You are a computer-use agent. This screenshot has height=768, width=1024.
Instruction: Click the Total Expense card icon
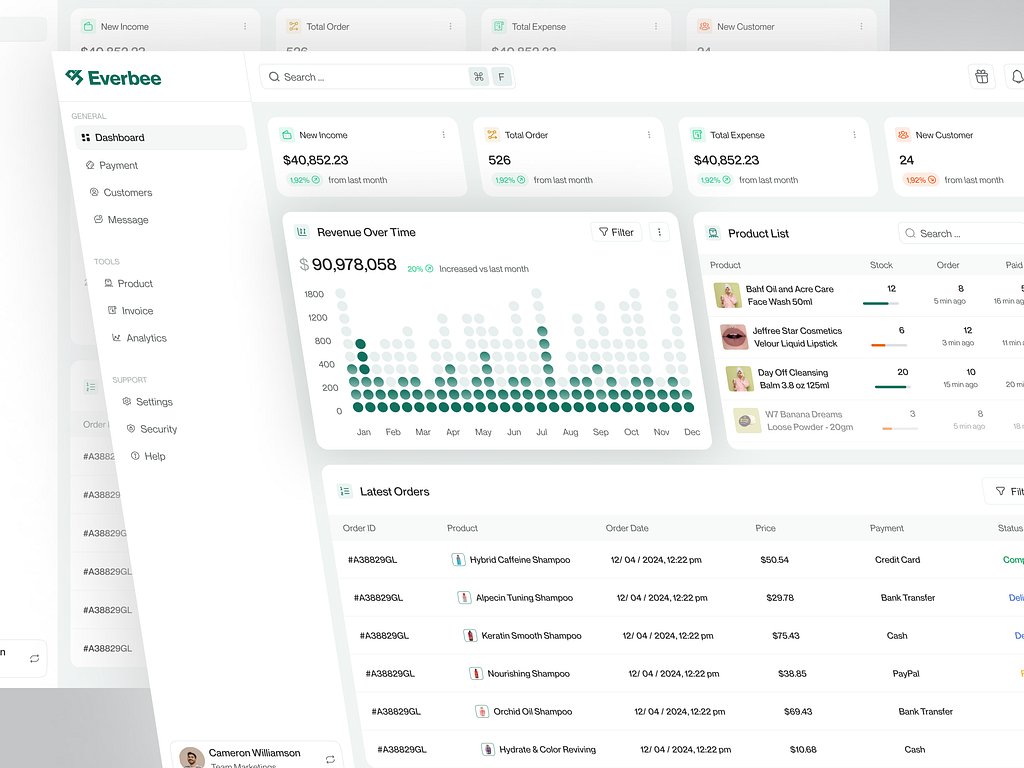coord(697,135)
